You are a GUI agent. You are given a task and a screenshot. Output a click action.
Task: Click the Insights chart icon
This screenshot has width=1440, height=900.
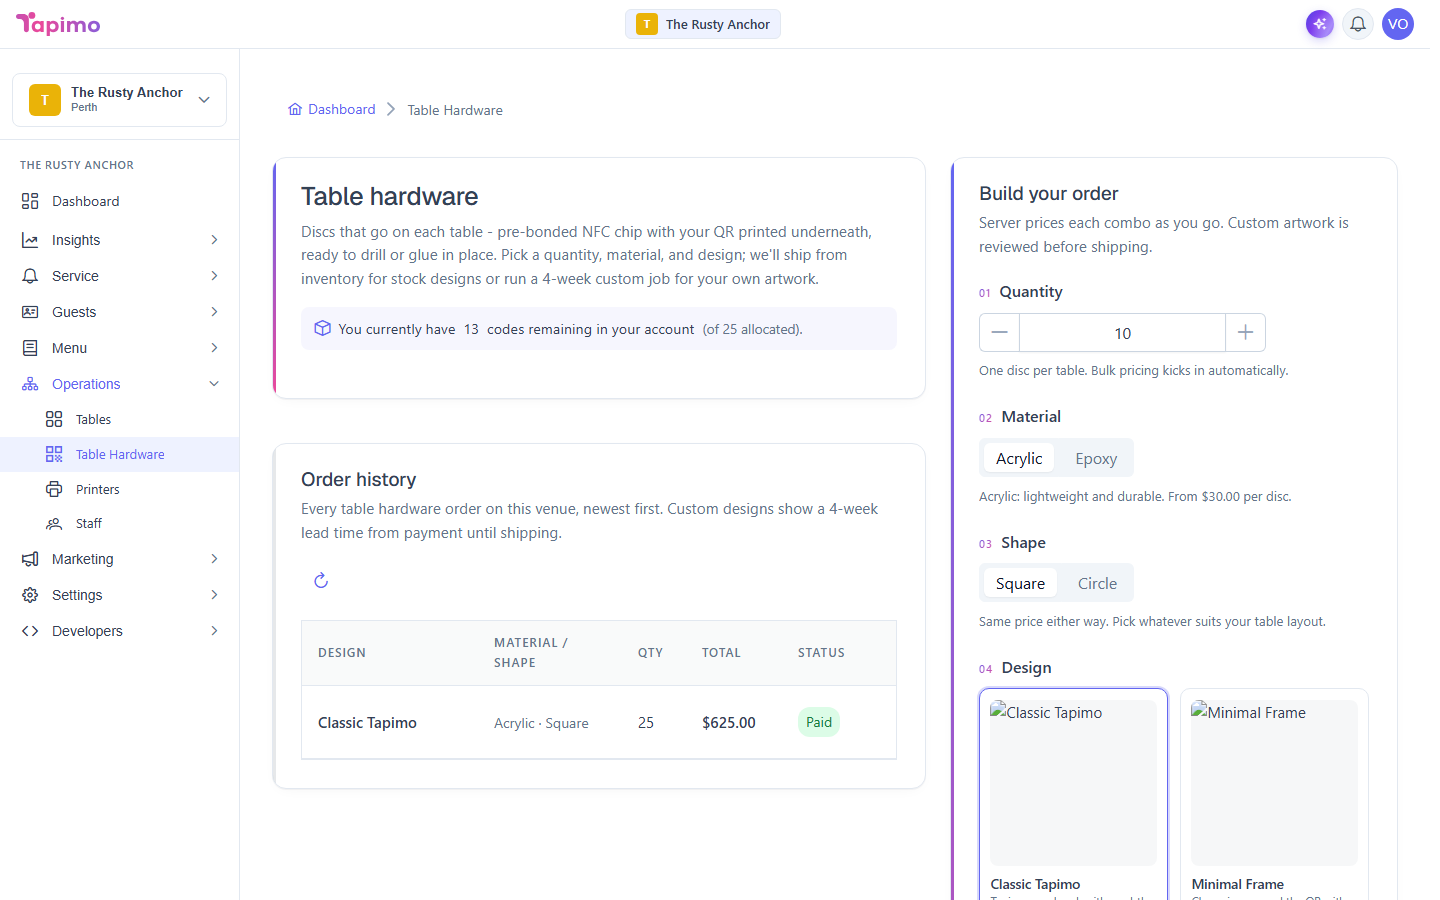(30, 240)
